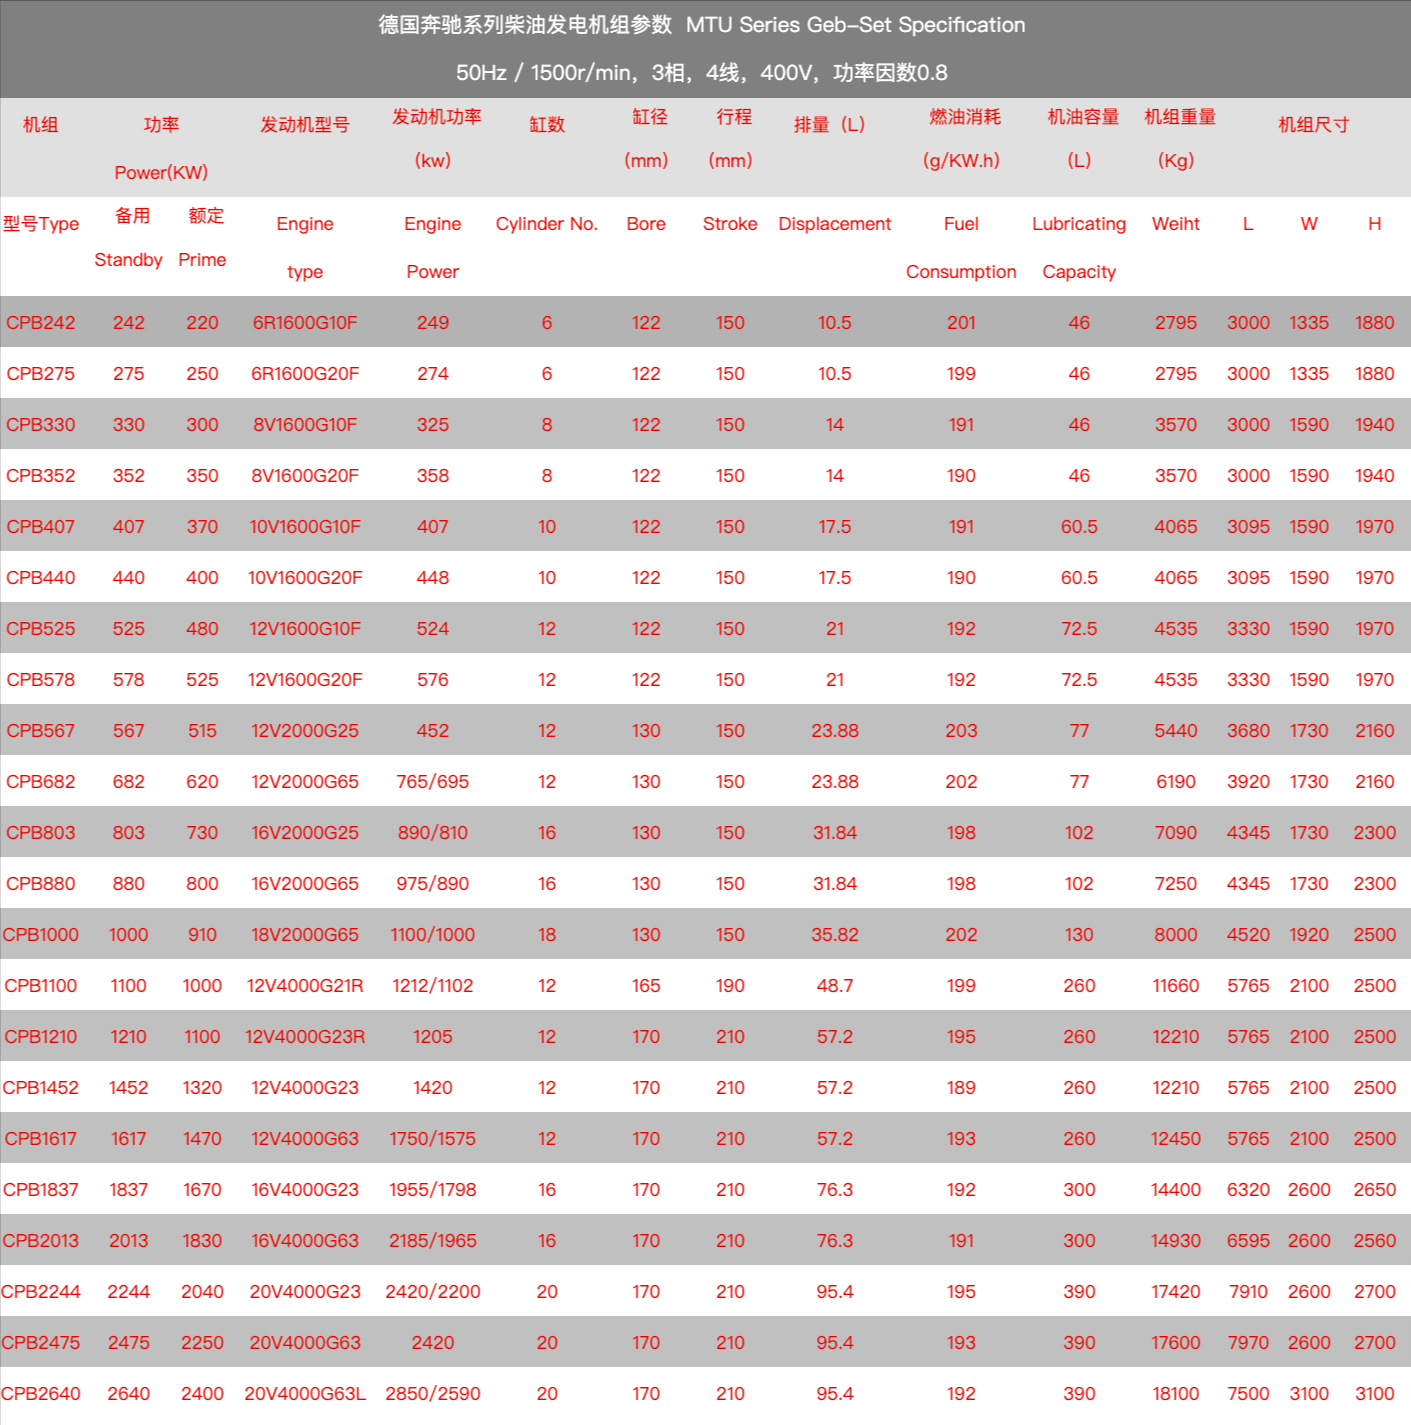Screen dimensions: 1411x1425
Task: Click the CPB525 model cell
Action: [41, 629]
